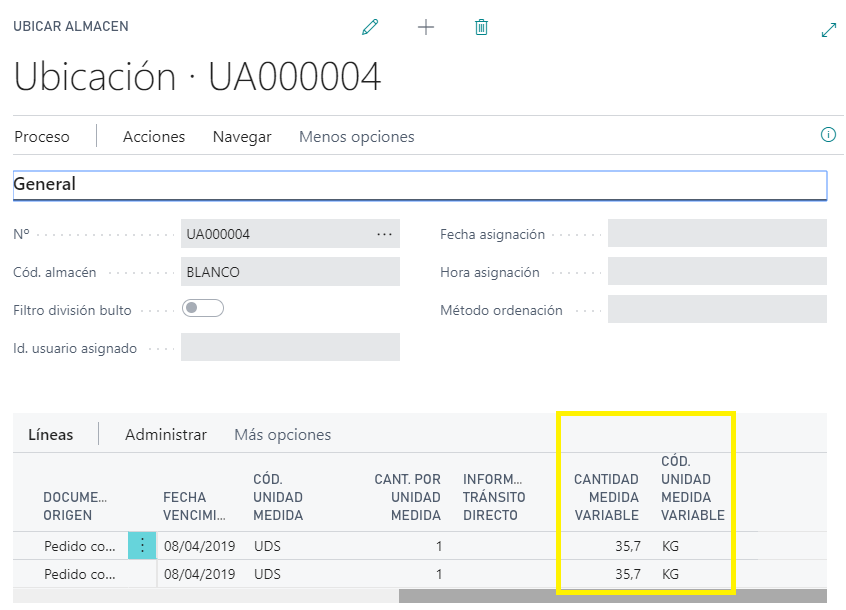Click the UBICAR ALMACEN breadcrumb title
Screen dimensions: 846x610
71,26
